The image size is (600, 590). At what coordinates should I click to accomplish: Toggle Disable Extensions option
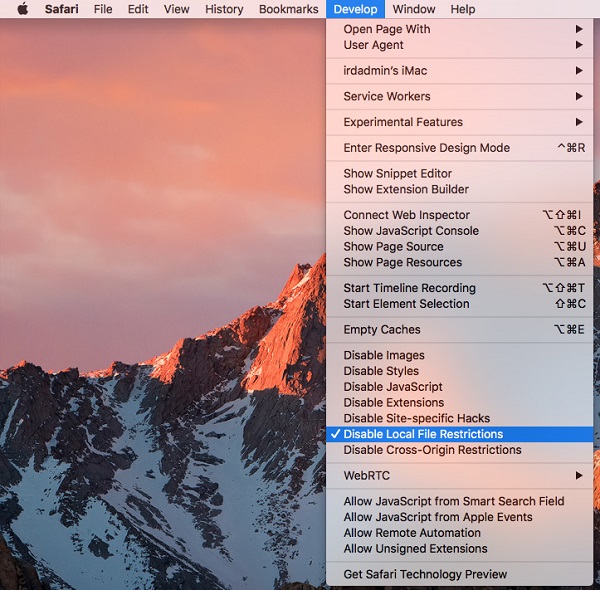pyautogui.click(x=460, y=403)
